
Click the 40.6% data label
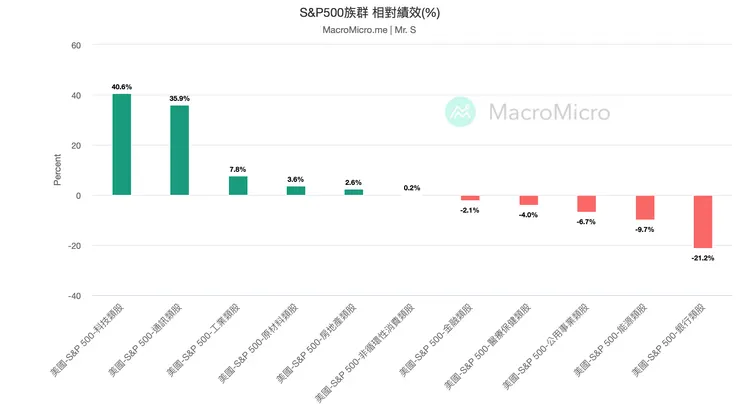121,87
